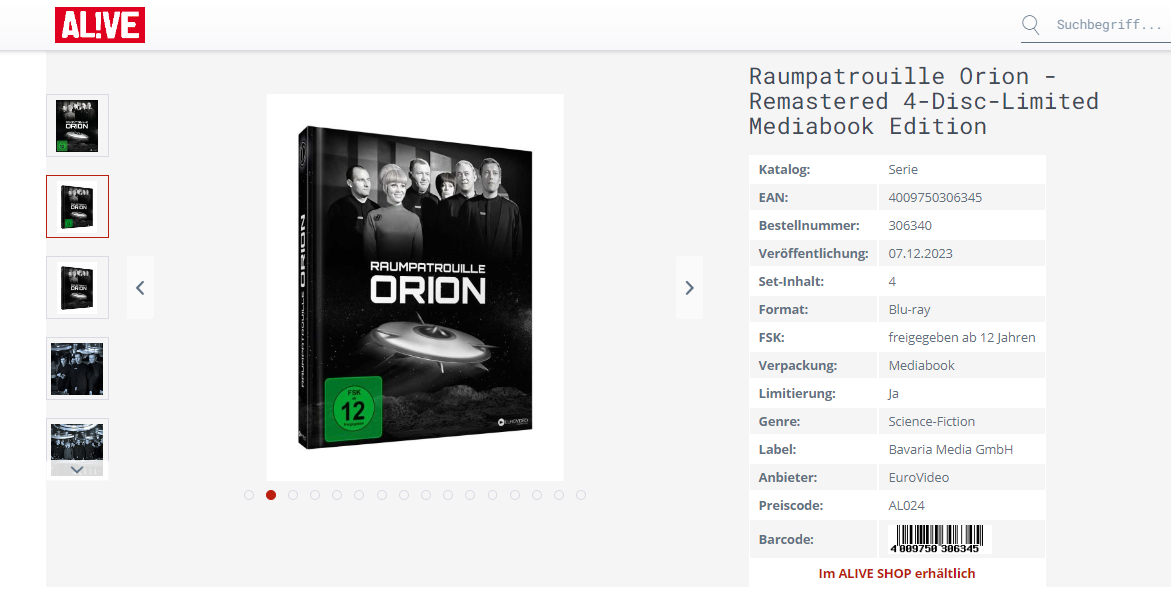Image resolution: width=1171 pixels, height=592 pixels.
Task: Click the search magnifier icon
Action: click(x=1031, y=25)
